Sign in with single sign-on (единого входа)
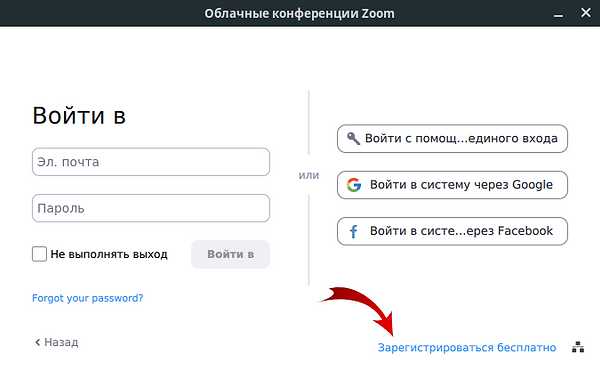 [452, 138]
